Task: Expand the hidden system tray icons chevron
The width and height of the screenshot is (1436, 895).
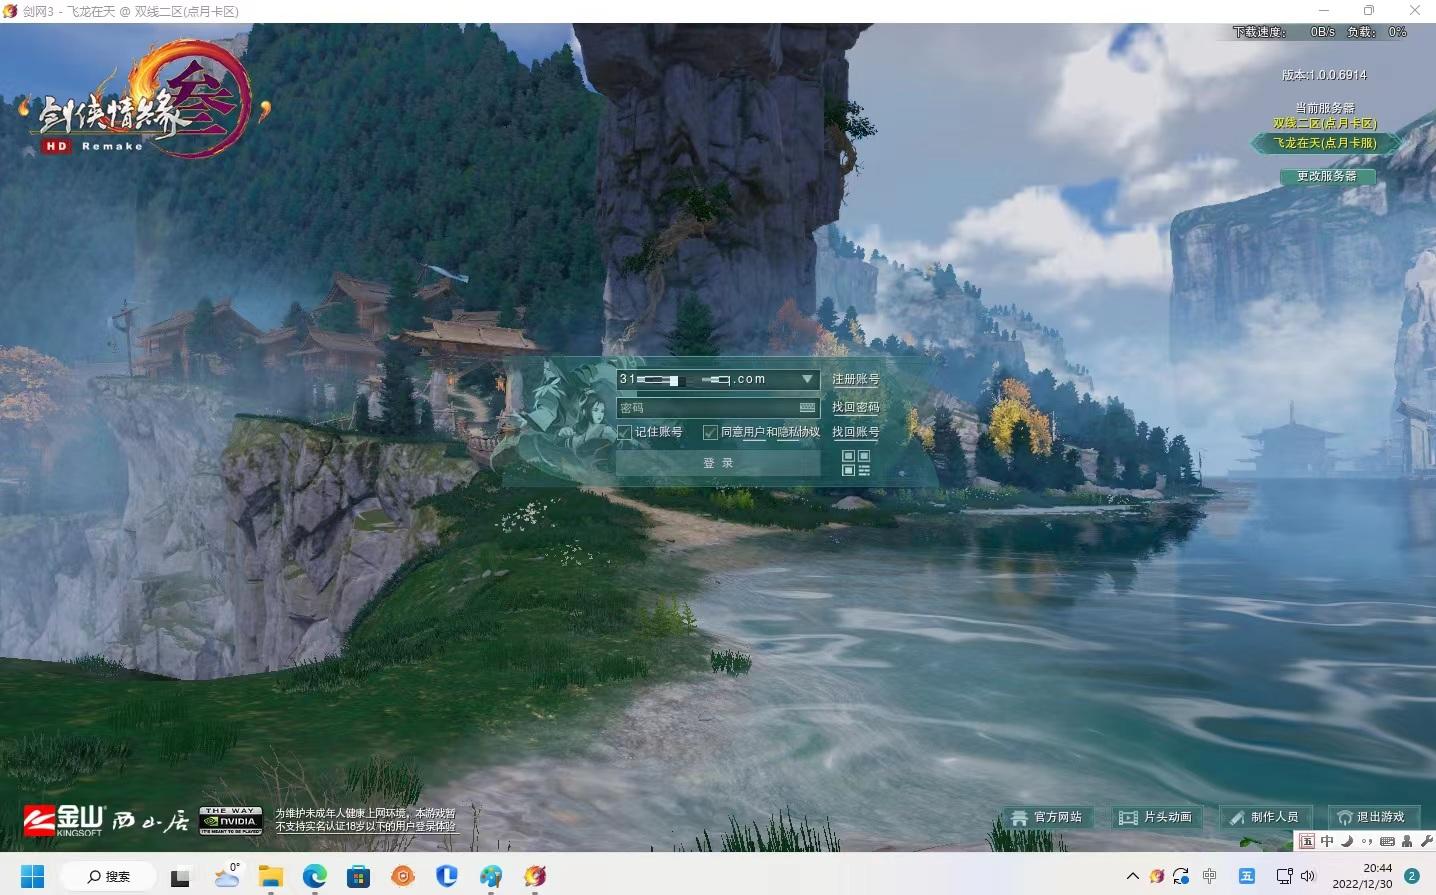Action: 1132,877
